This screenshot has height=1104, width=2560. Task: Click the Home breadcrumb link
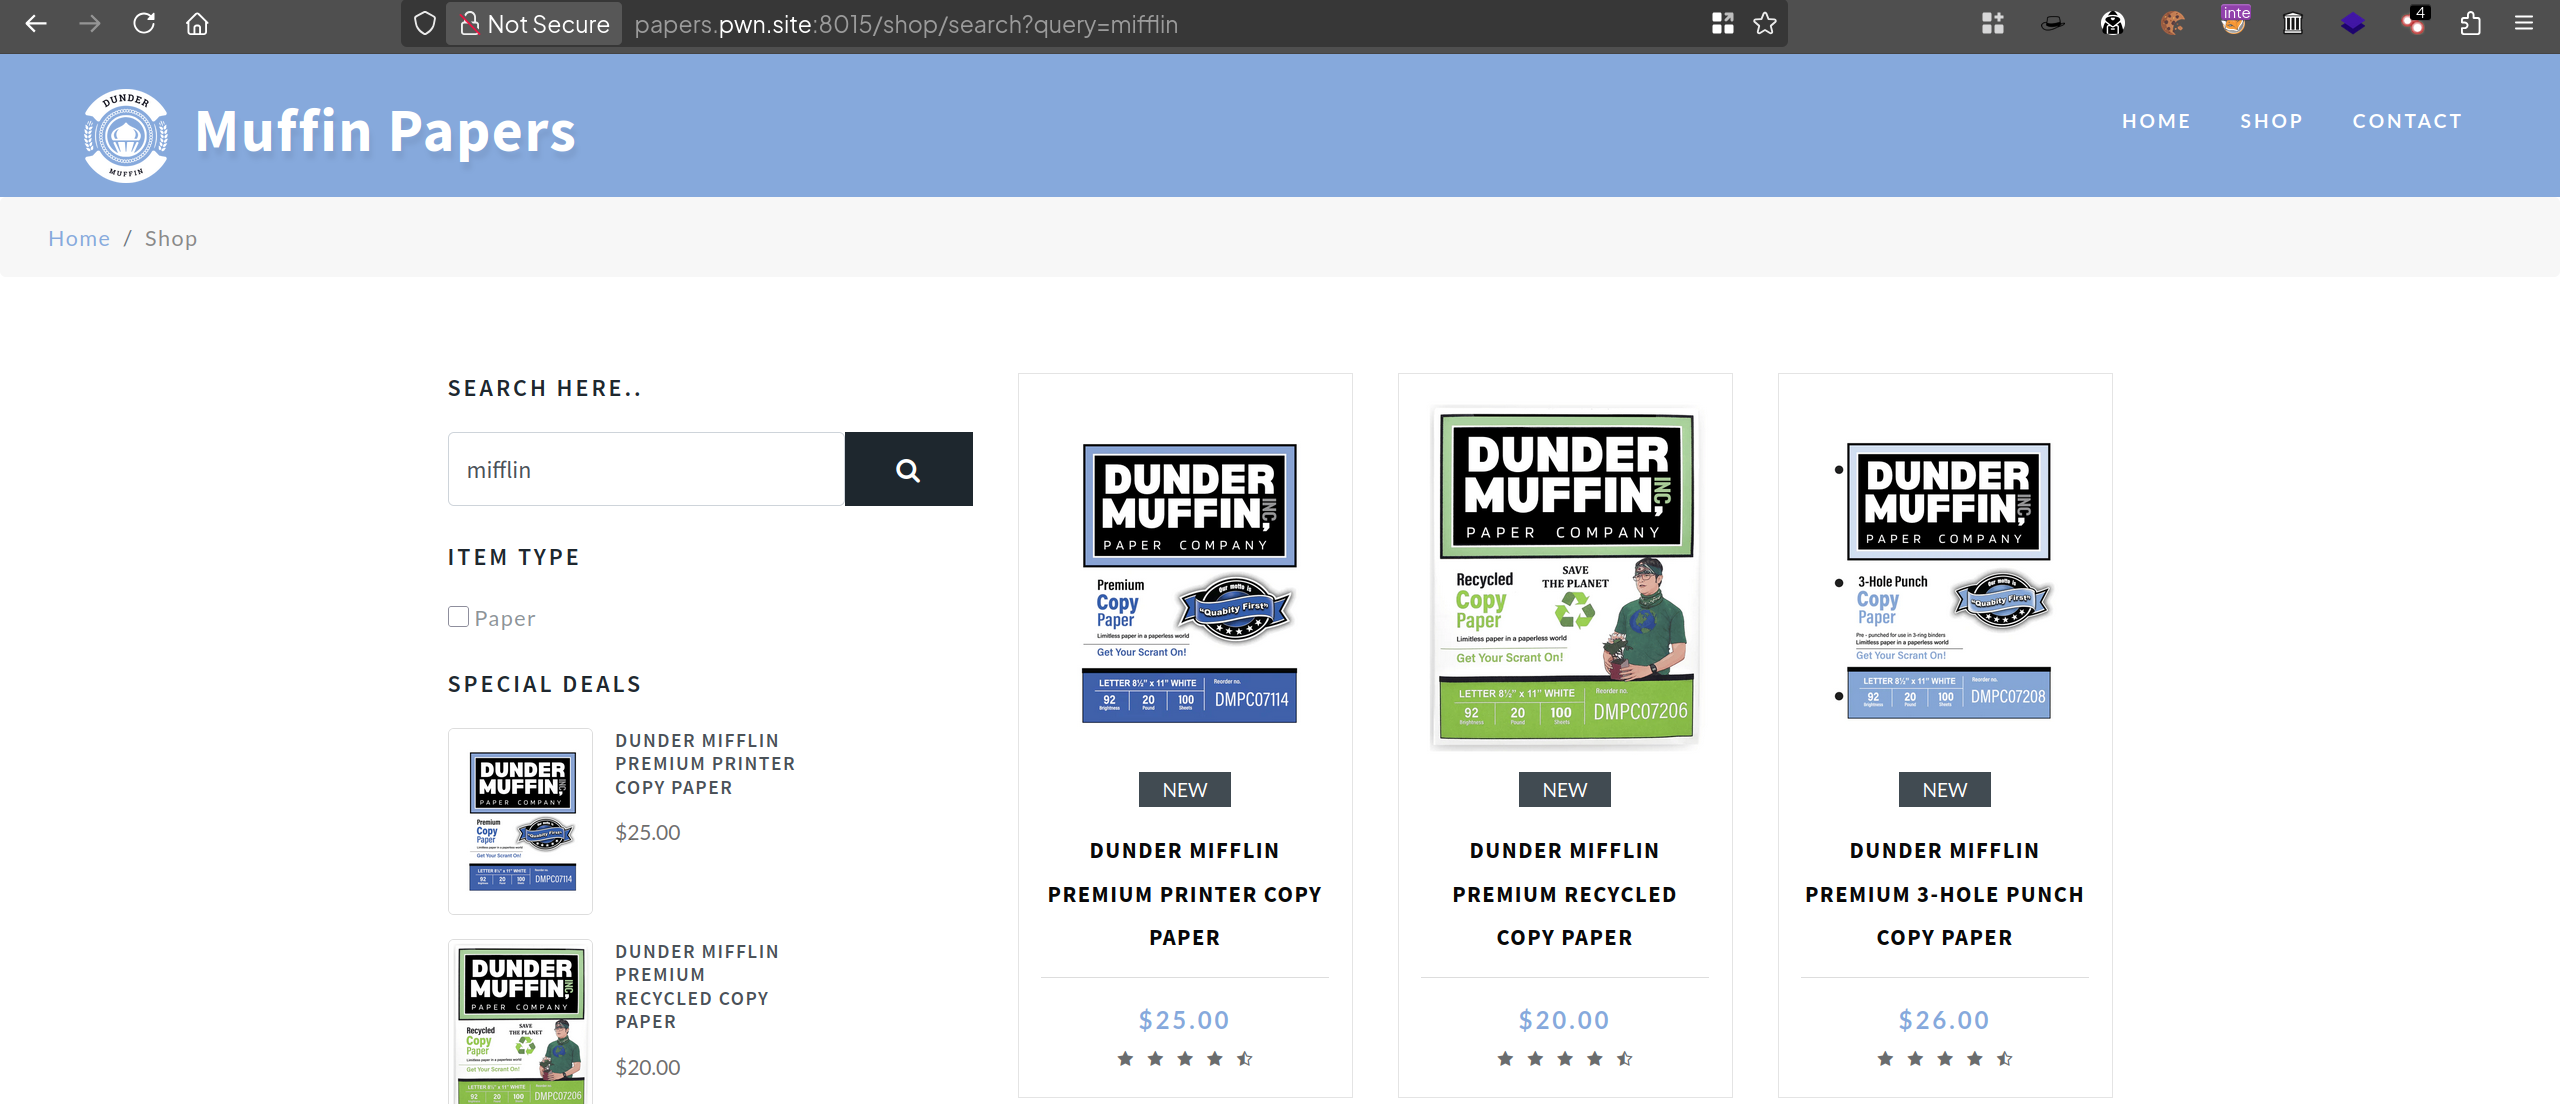79,238
